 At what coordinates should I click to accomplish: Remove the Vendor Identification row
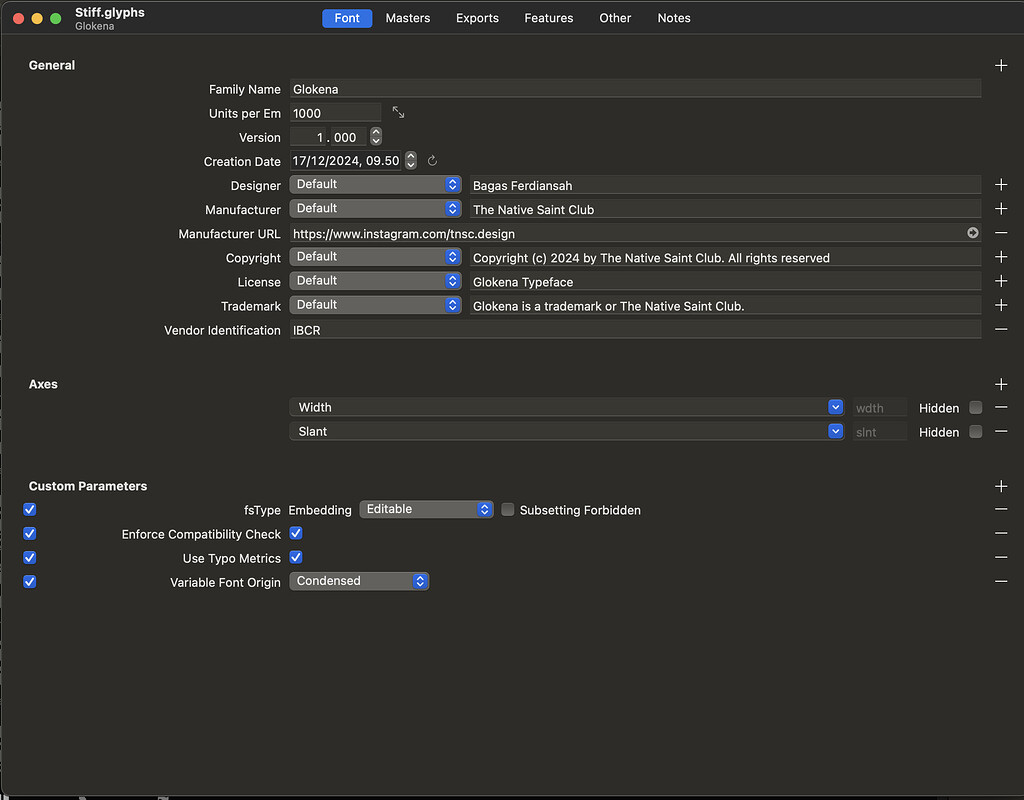click(1000, 330)
